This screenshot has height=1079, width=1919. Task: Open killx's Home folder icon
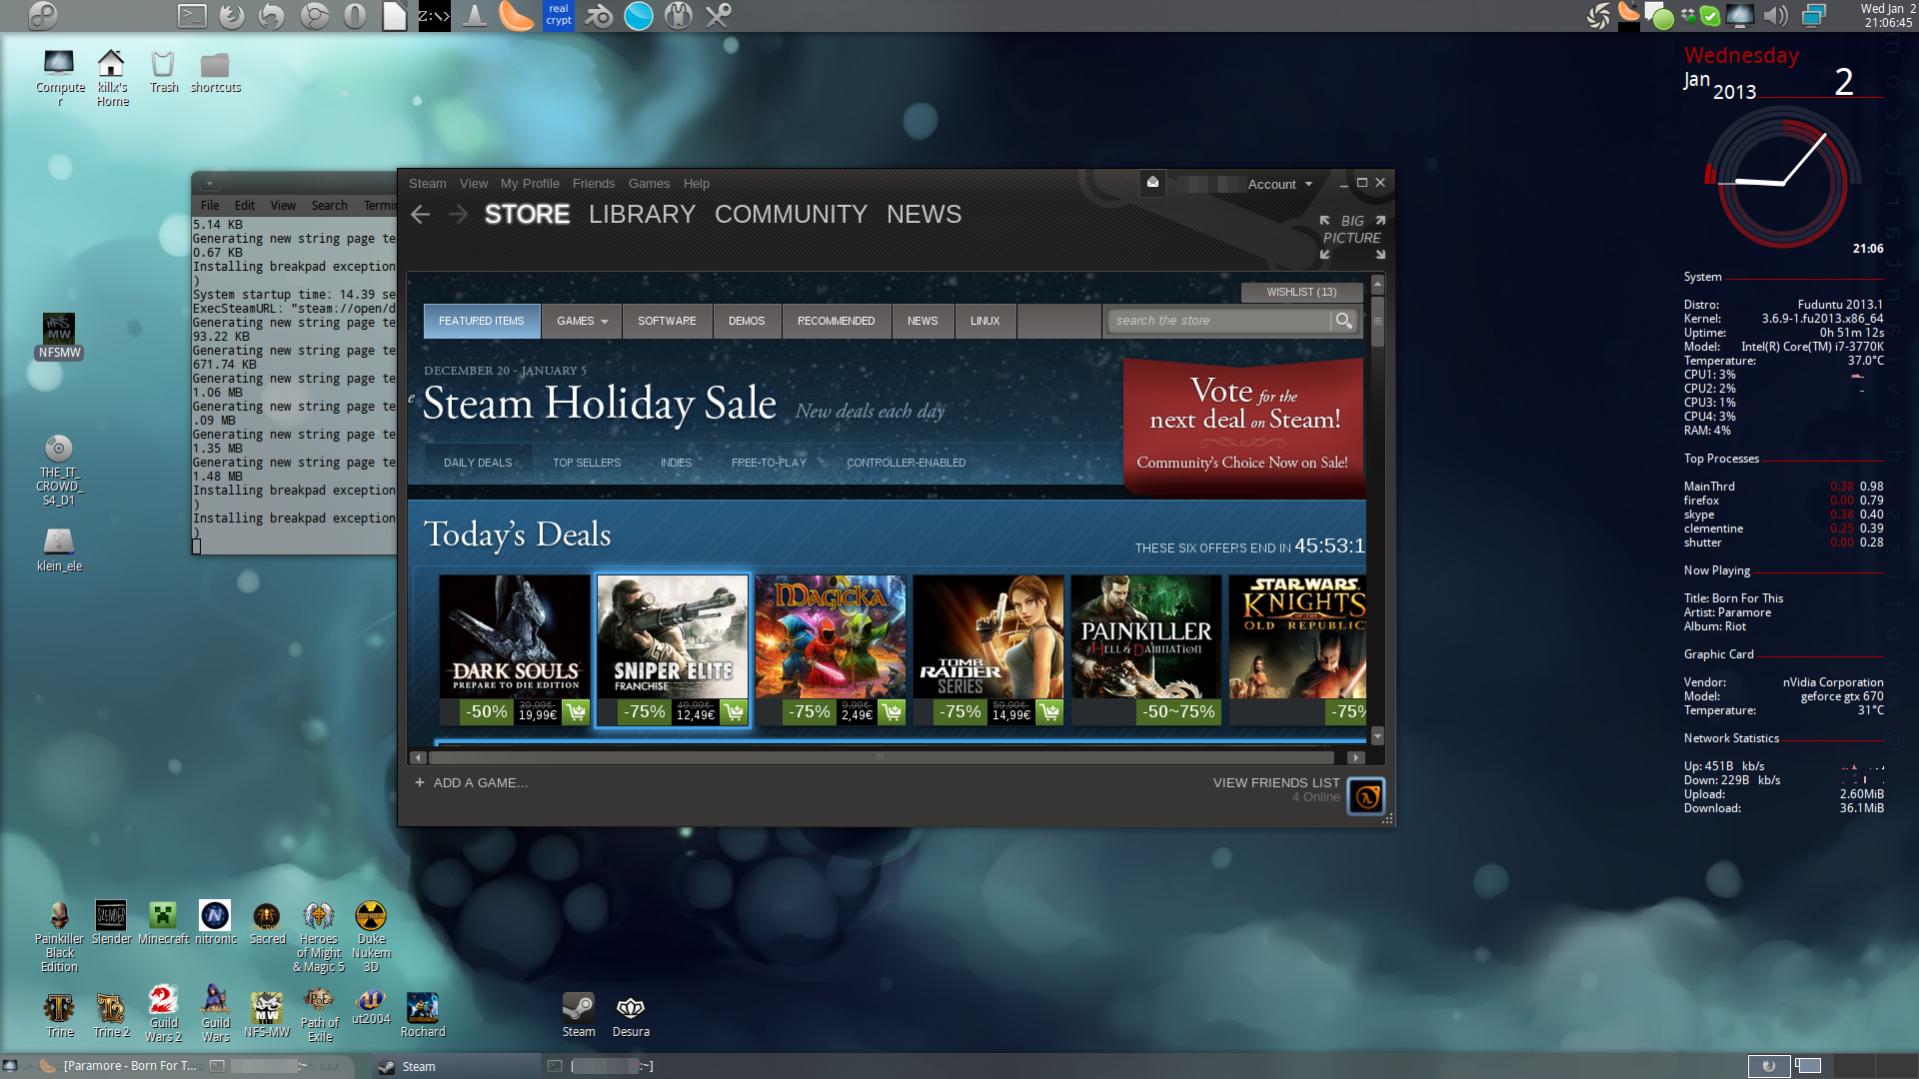pyautogui.click(x=112, y=77)
